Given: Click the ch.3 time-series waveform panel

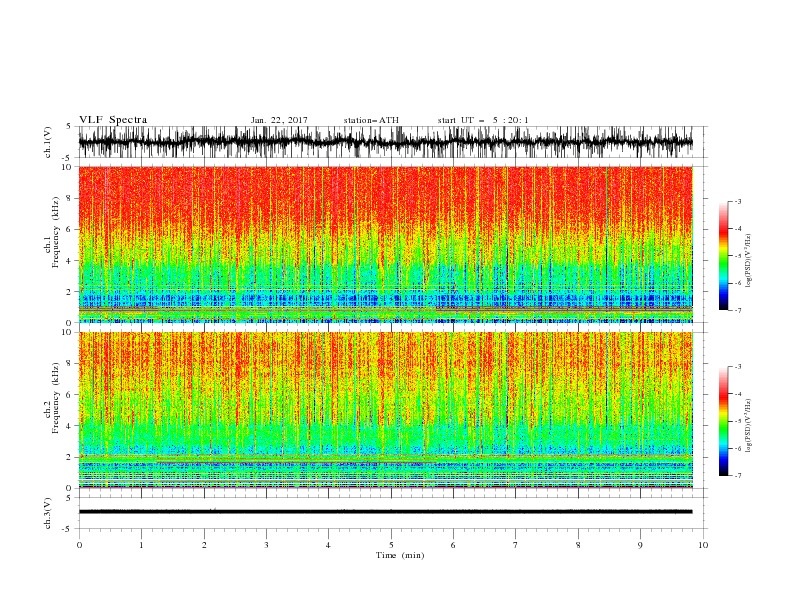Looking at the screenshot, I should (393, 513).
